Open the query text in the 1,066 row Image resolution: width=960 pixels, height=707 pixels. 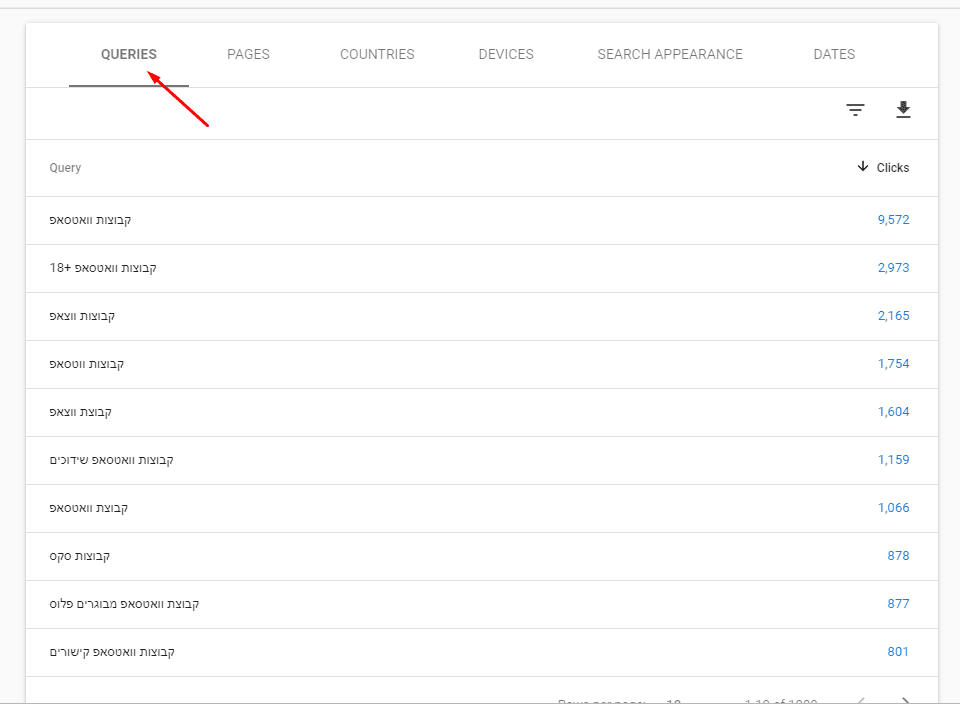[x=89, y=507]
